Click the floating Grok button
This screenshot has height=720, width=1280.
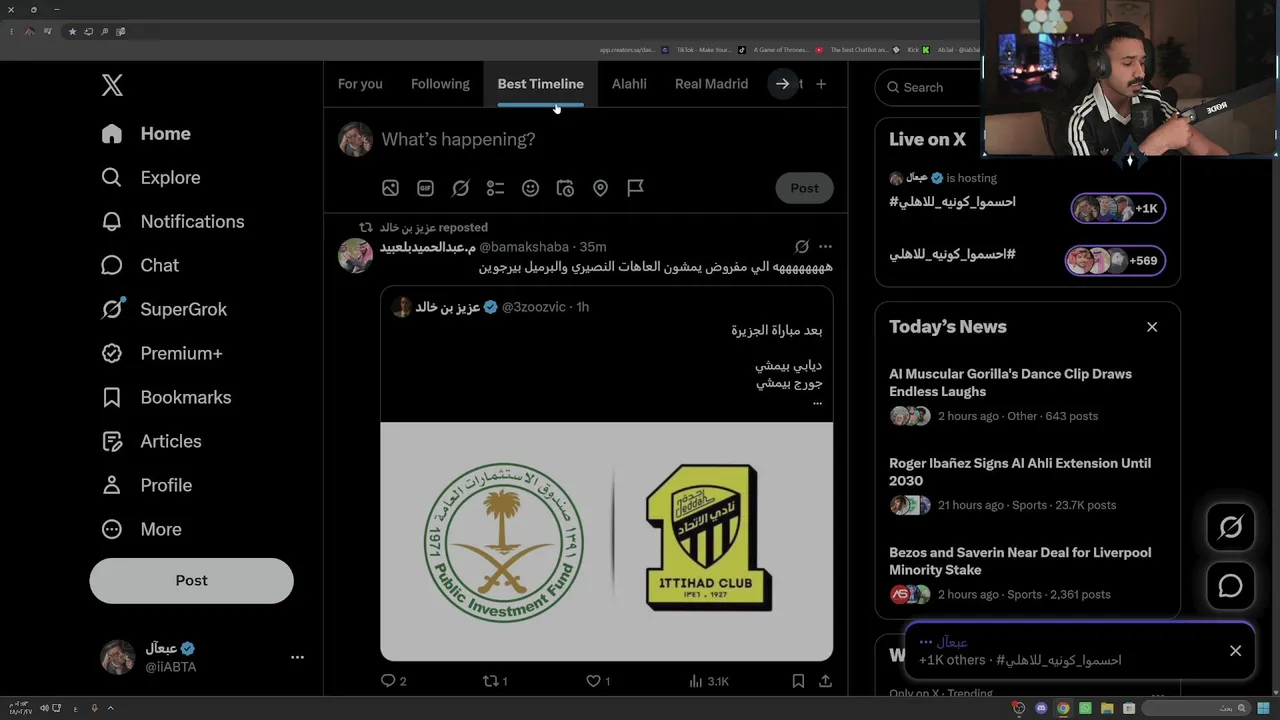(x=1230, y=527)
